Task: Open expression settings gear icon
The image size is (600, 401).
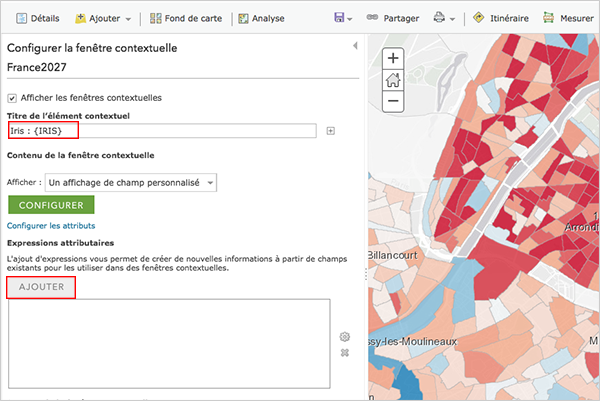Action: [345, 337]
